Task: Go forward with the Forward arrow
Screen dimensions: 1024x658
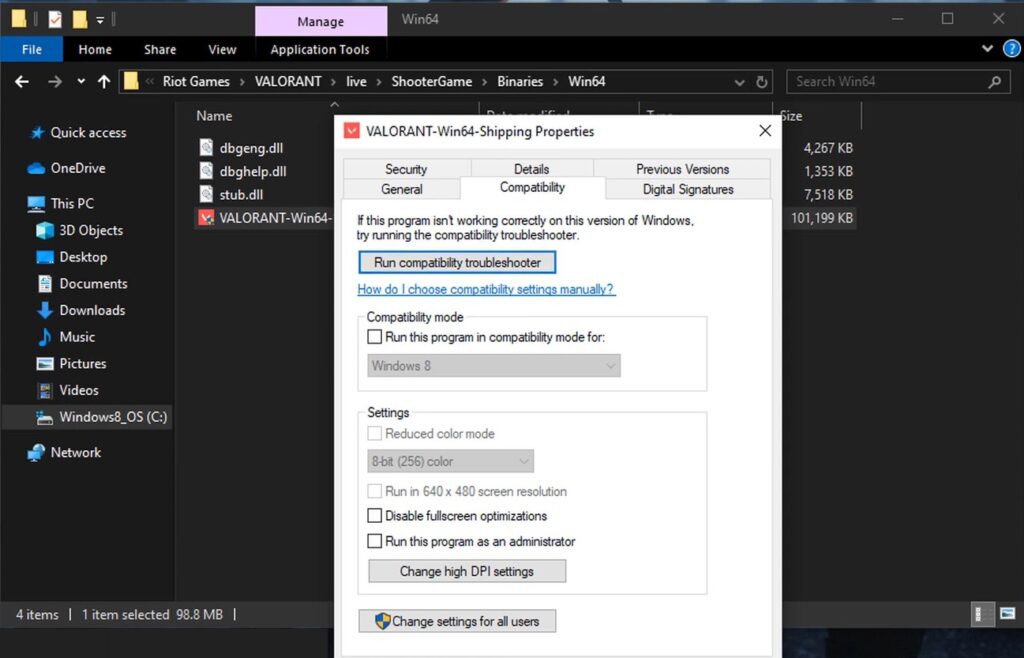Action: click(55, 82)
